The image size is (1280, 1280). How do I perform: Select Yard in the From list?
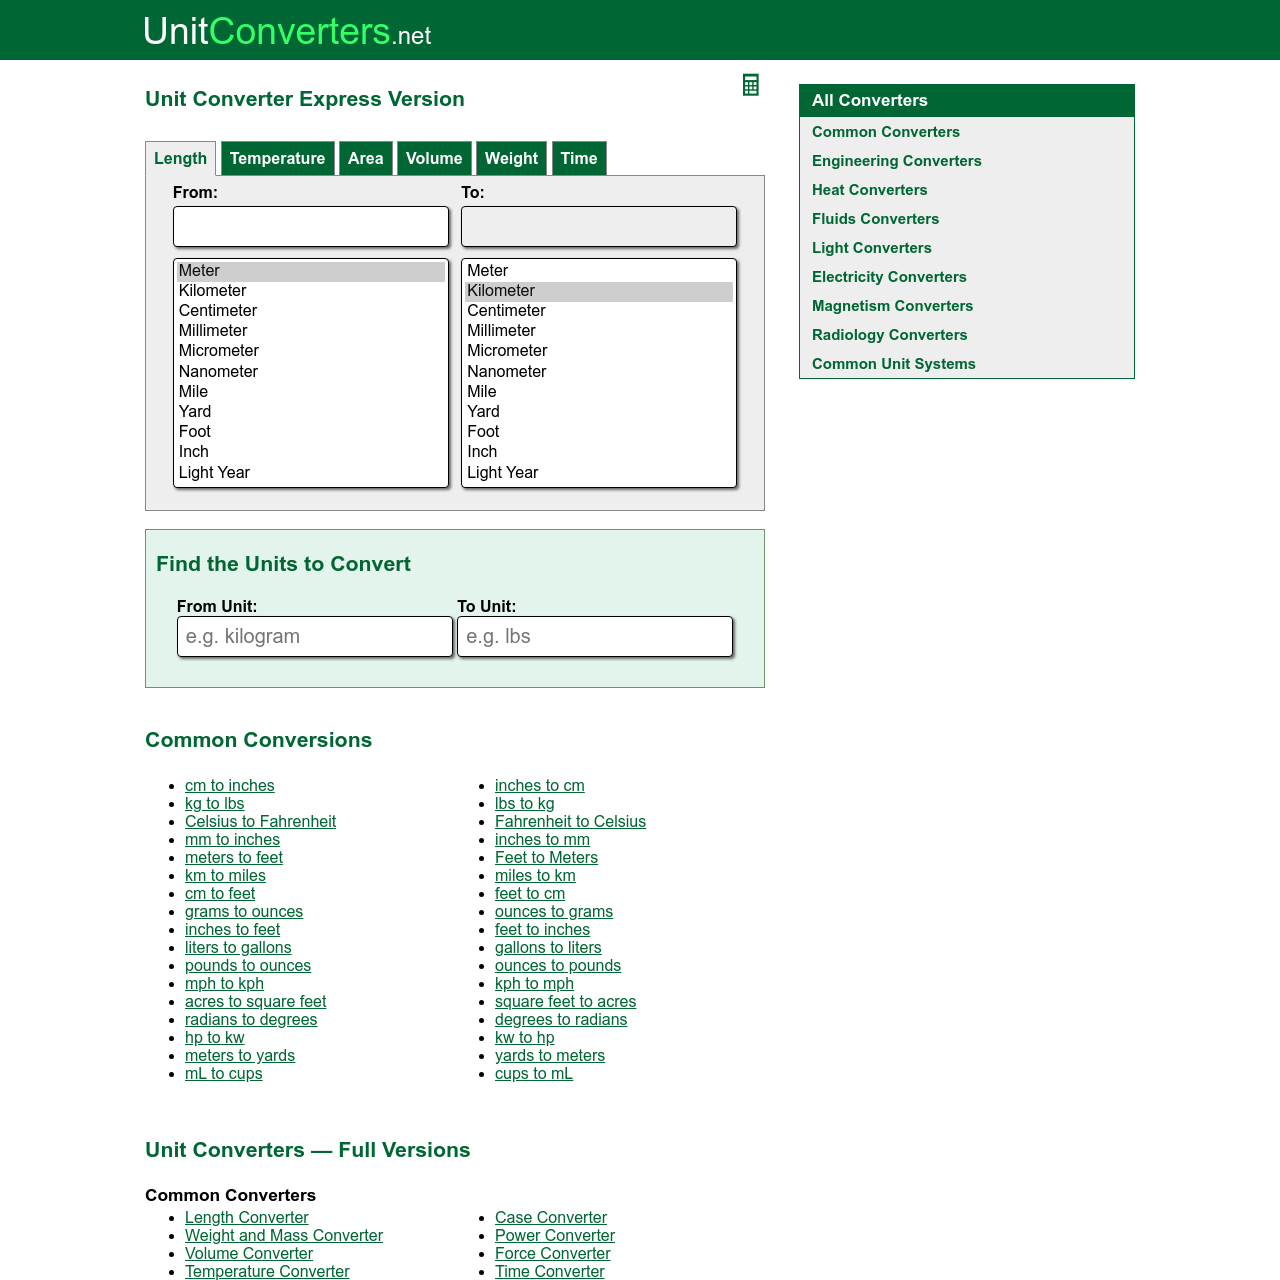click(x=311, y=412)
